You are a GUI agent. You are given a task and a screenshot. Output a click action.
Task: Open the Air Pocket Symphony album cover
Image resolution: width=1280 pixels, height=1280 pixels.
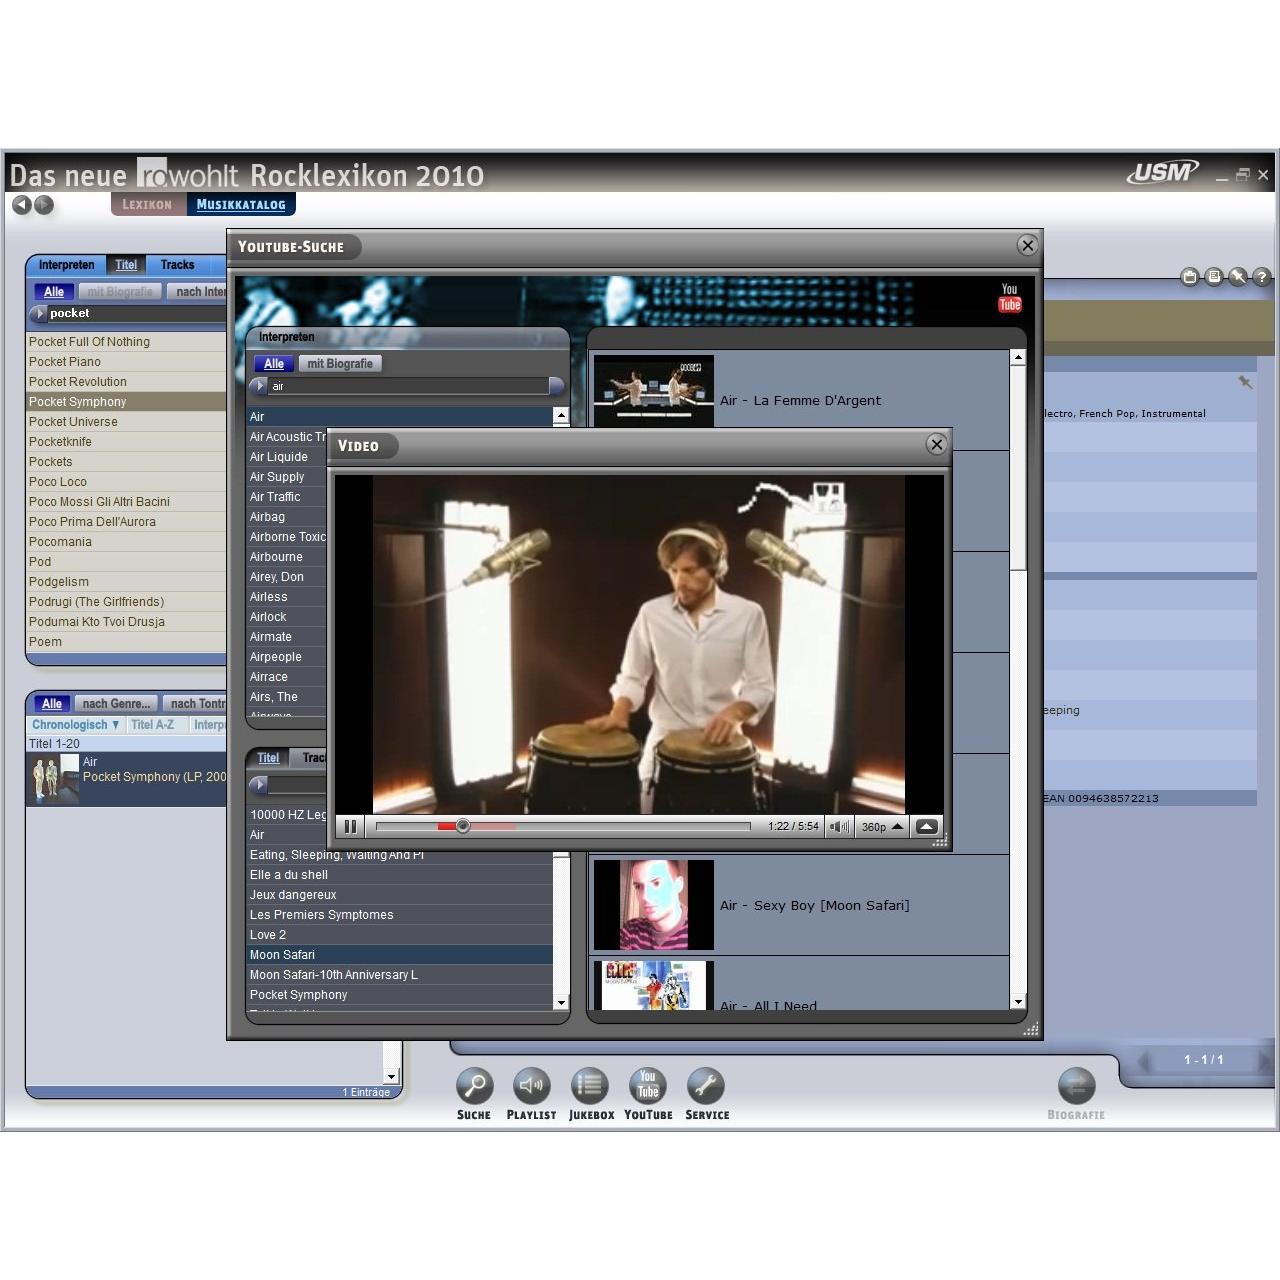[55, 779]
